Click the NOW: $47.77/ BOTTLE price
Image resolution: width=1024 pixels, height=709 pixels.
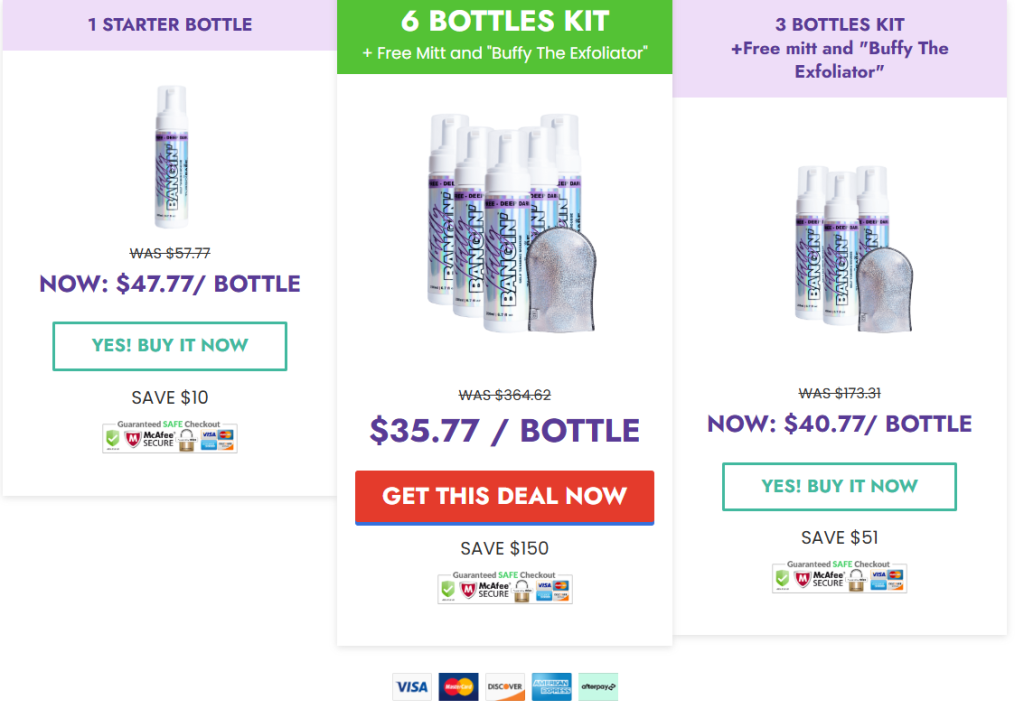[170, 284]
